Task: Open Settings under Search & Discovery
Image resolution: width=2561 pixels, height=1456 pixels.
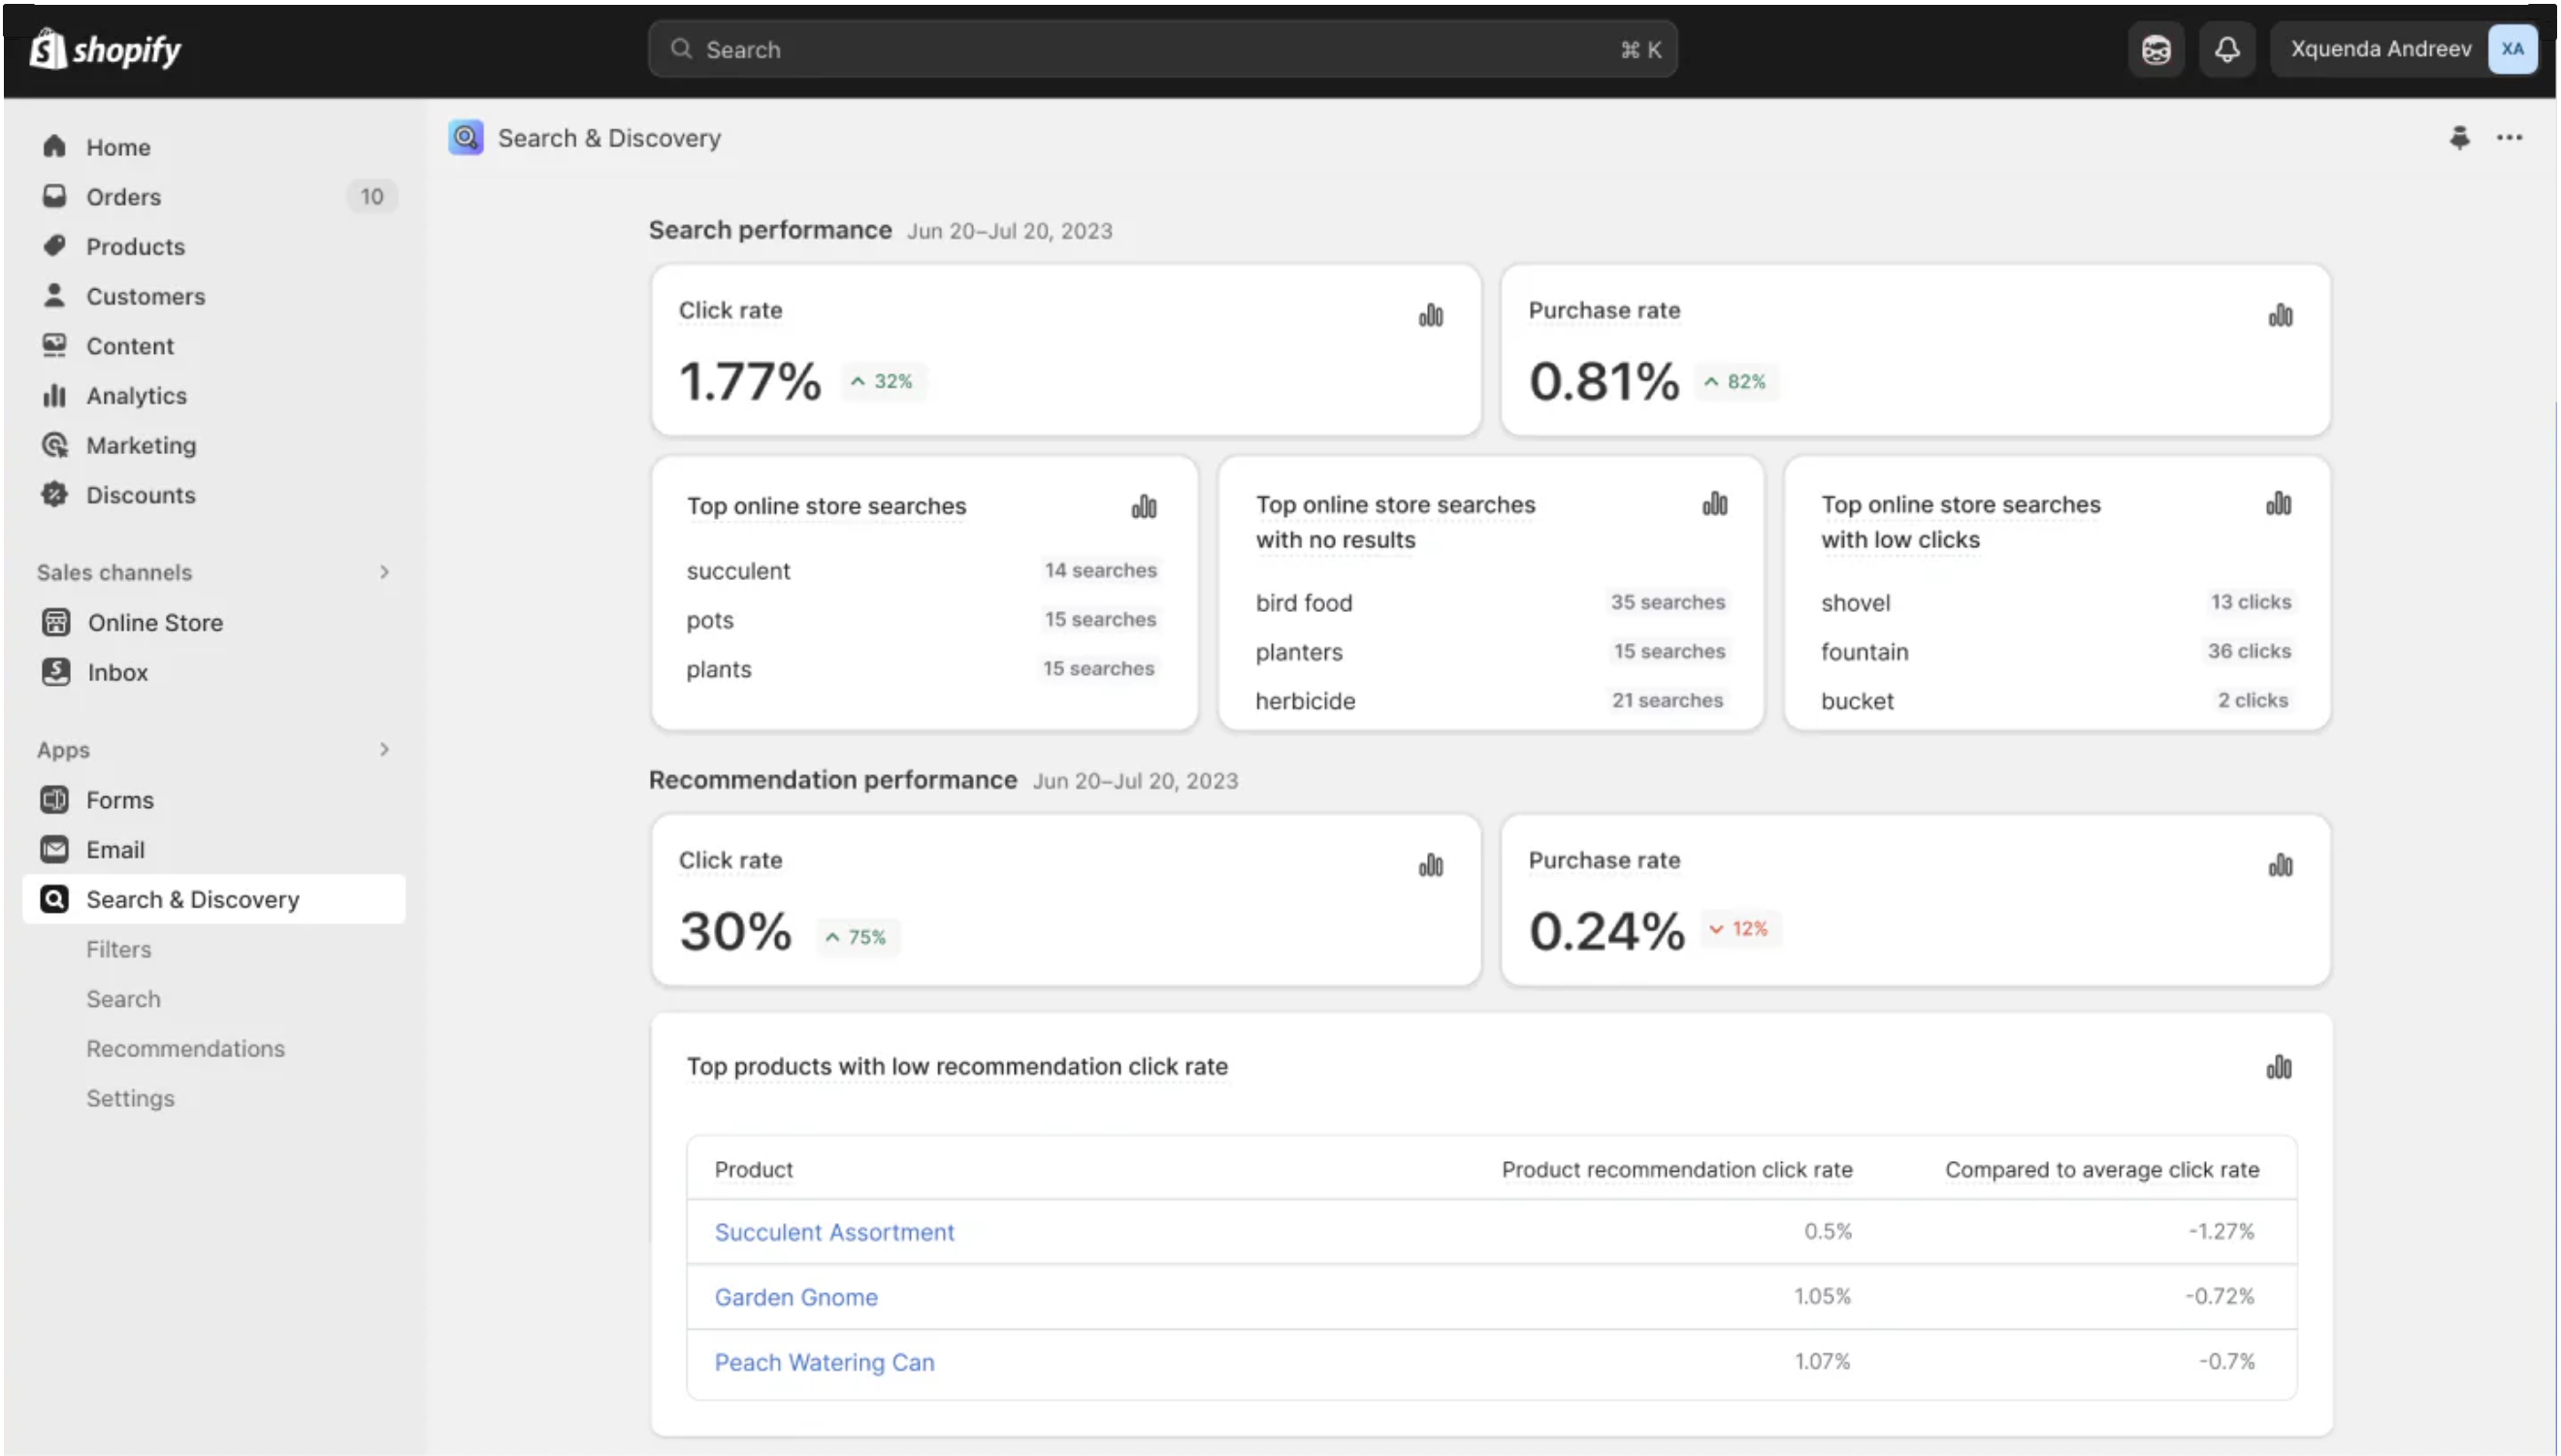Action: click(130, 1097)
